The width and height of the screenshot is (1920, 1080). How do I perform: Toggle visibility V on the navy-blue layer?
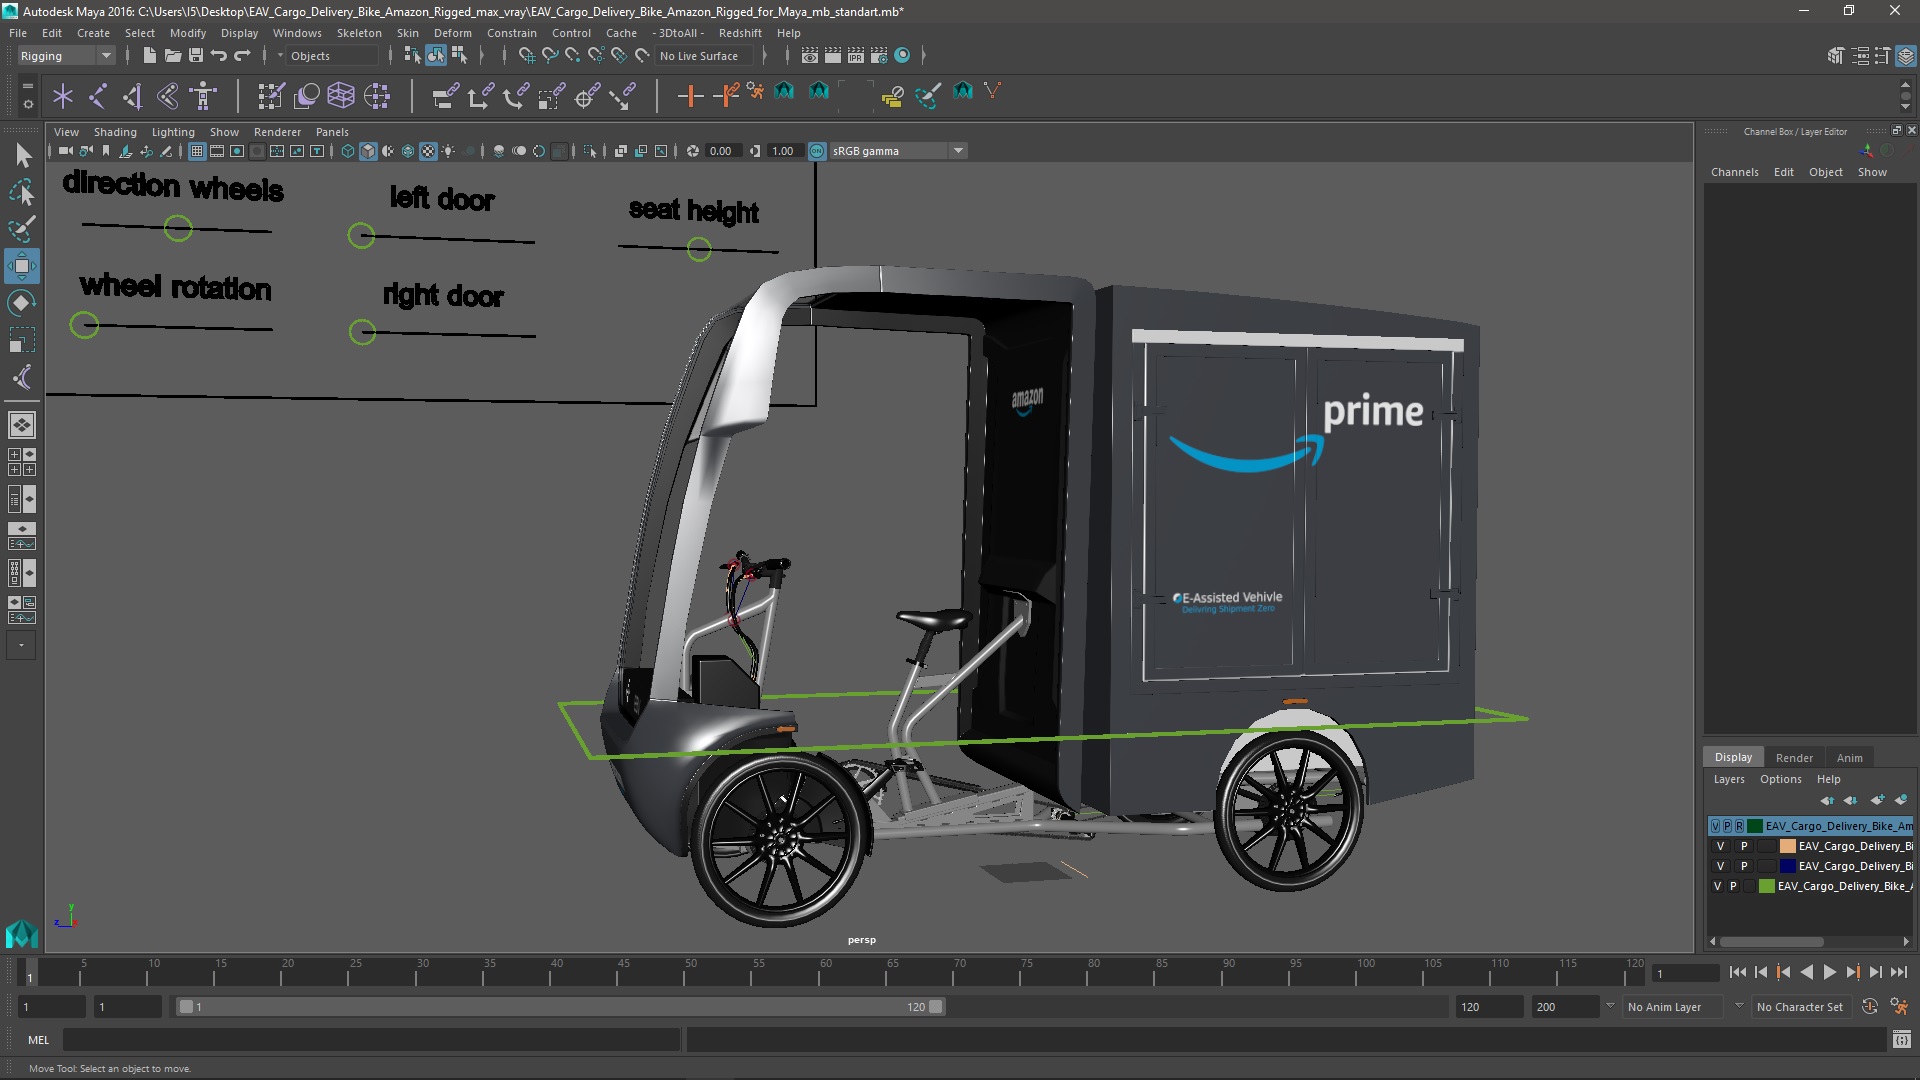1720,866
